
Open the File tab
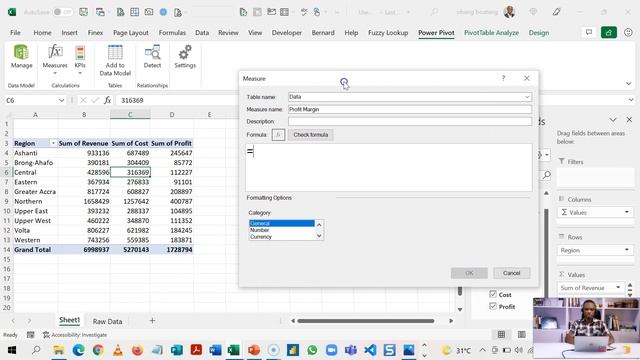click(15, 33)
